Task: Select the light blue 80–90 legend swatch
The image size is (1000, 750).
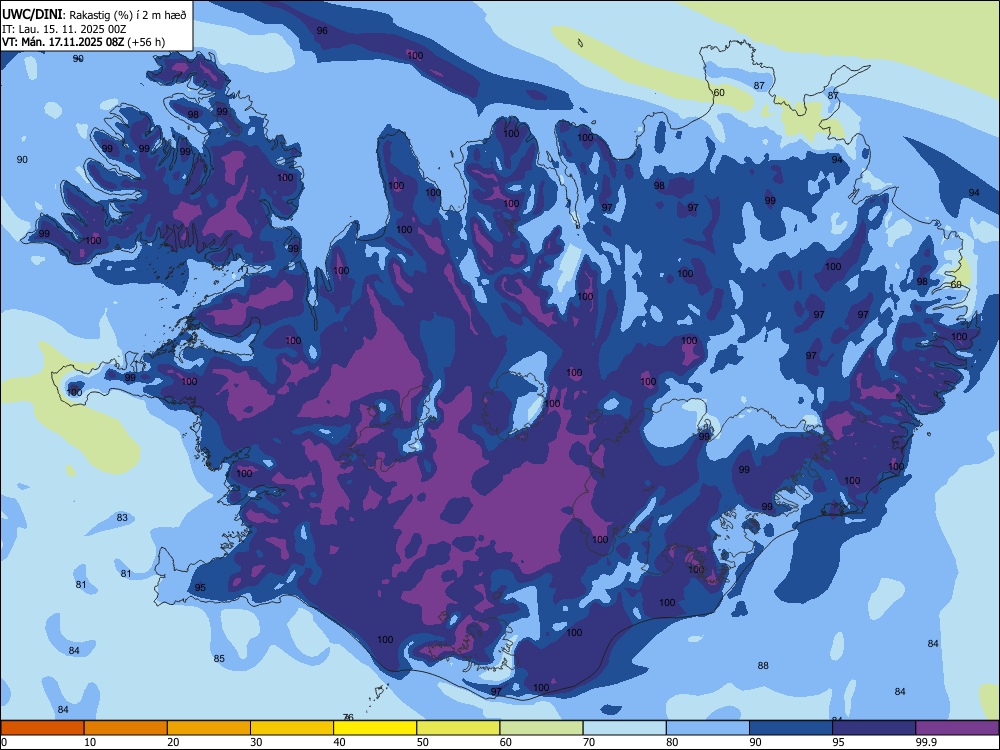Action: pyautogui.click(x=708, y=728)
